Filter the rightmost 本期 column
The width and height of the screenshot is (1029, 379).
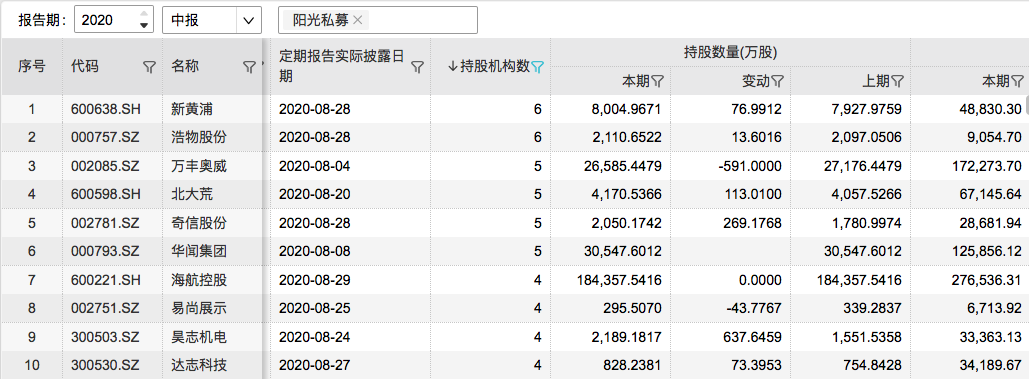1017,81
